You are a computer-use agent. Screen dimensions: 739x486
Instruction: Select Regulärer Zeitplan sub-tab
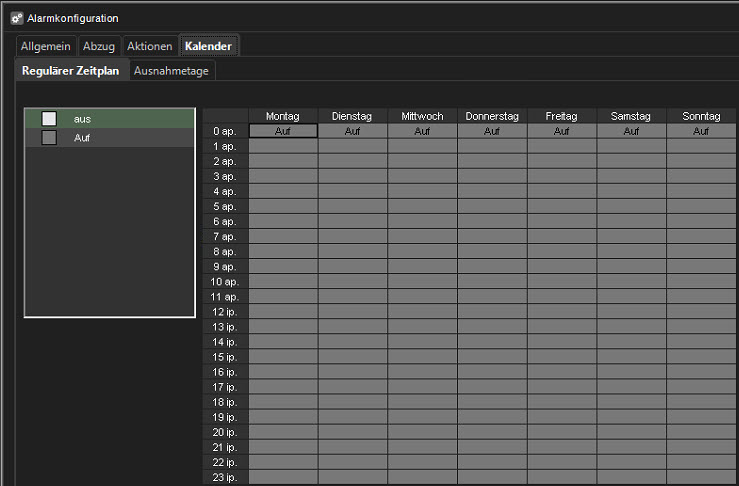tap(70, 71)
